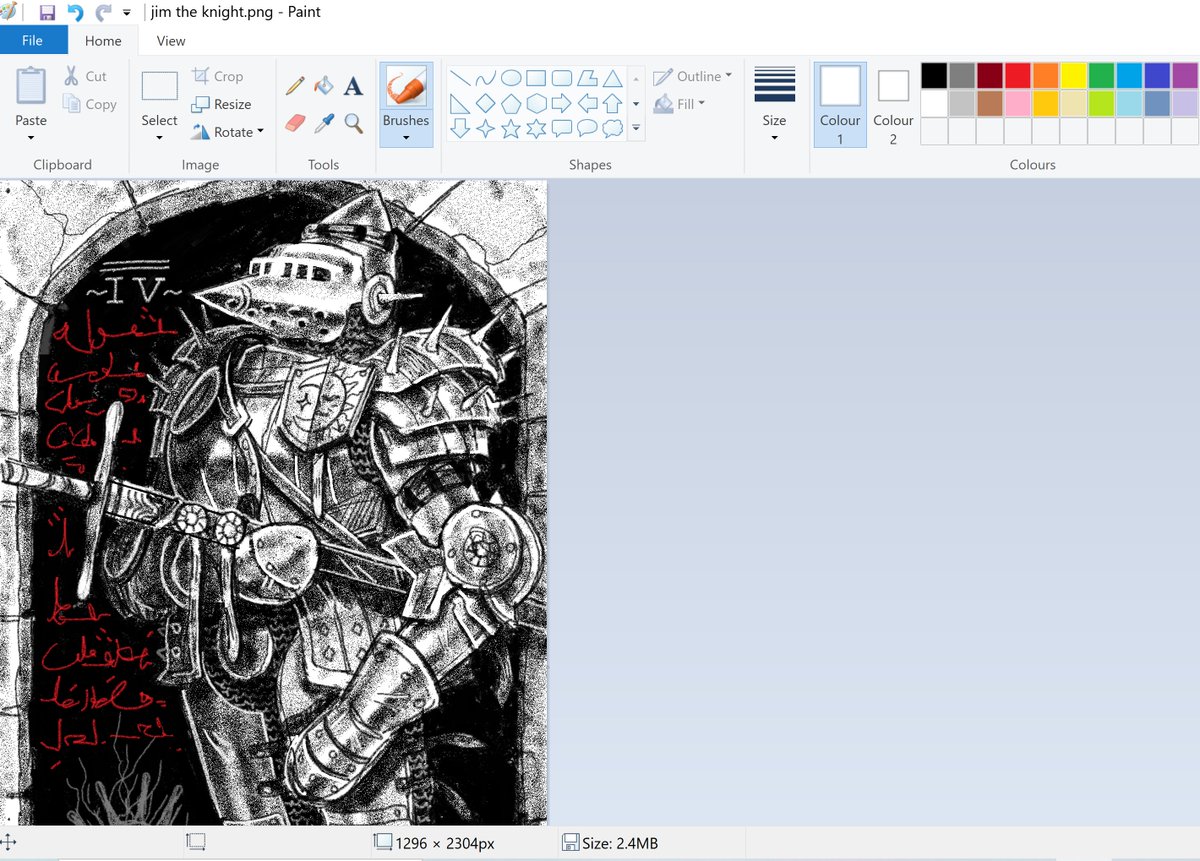
Task: Open the Size thickness dropdown
Action: tap(774, 105)
